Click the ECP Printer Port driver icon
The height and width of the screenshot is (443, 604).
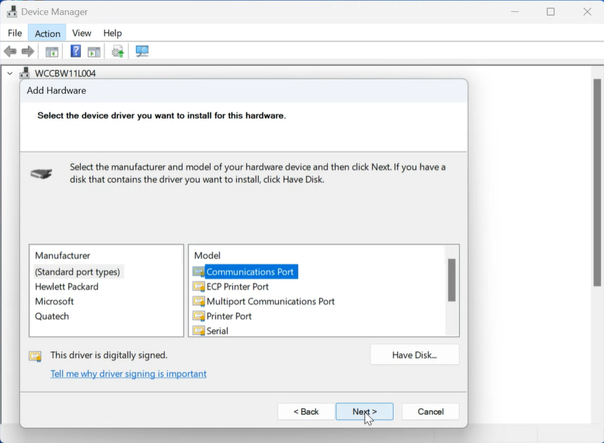(199, 287)
